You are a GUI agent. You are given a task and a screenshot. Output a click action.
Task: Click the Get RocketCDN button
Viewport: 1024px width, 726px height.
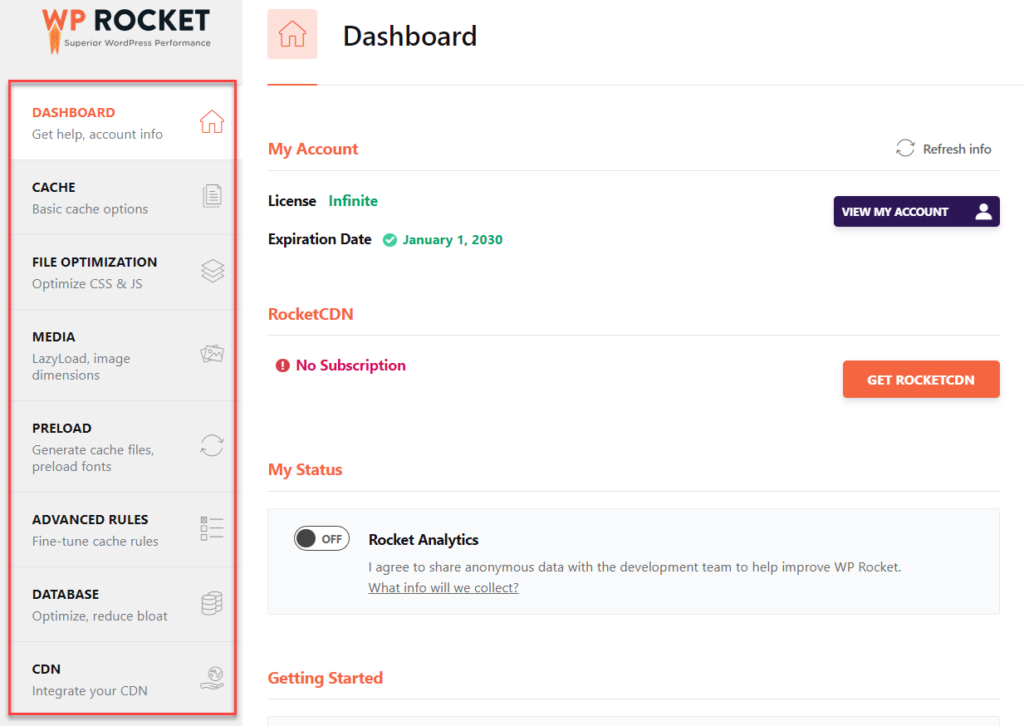921,379
